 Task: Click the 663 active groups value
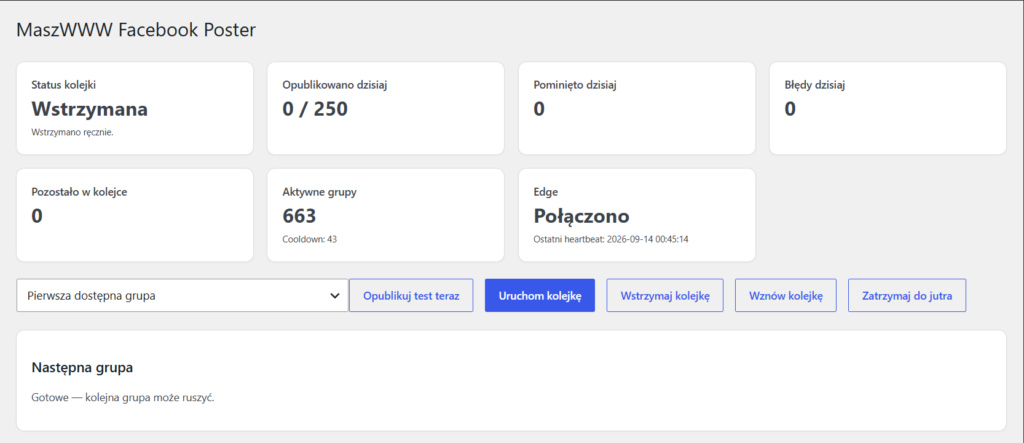(299, 216)
